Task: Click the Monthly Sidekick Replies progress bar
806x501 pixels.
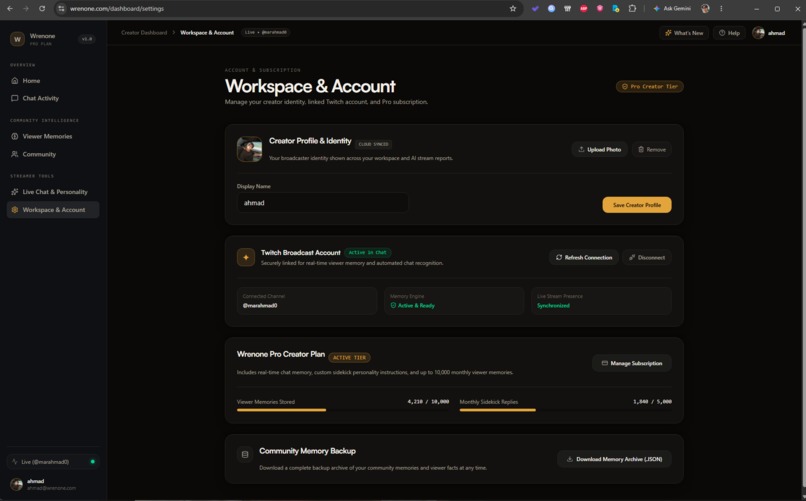Action: coord(565,410)
